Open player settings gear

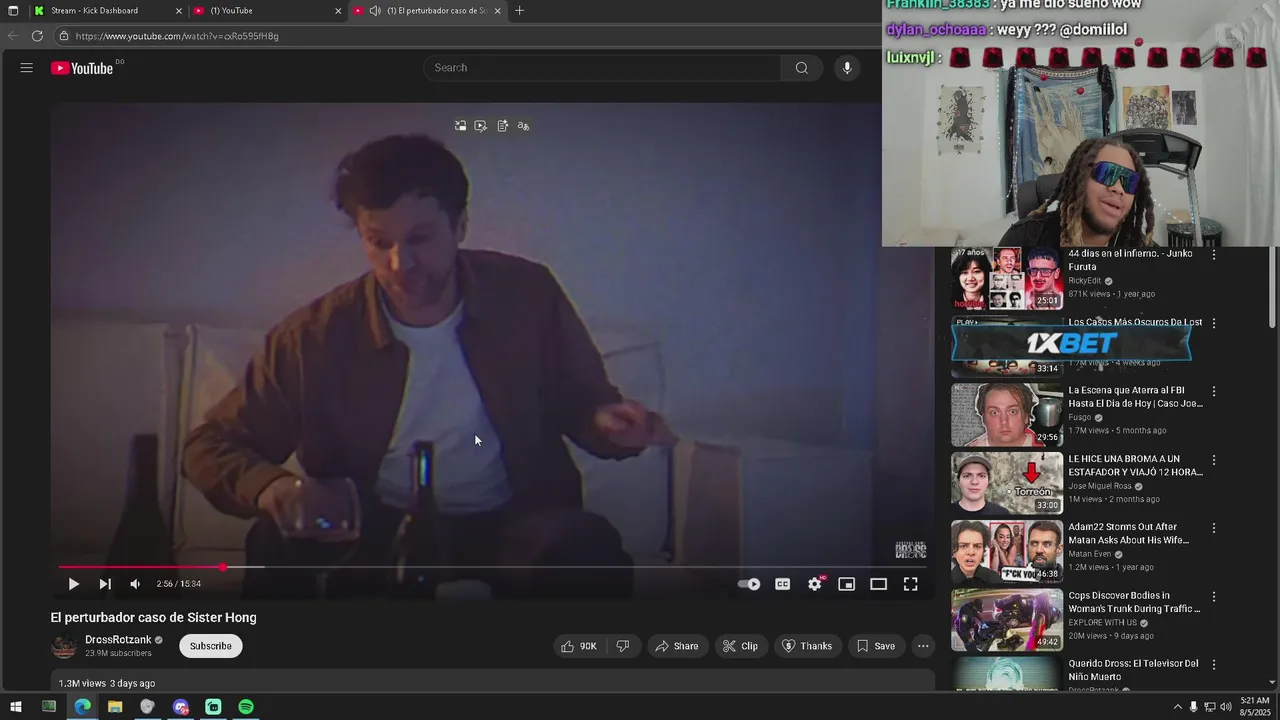click(x=815, y=584)
